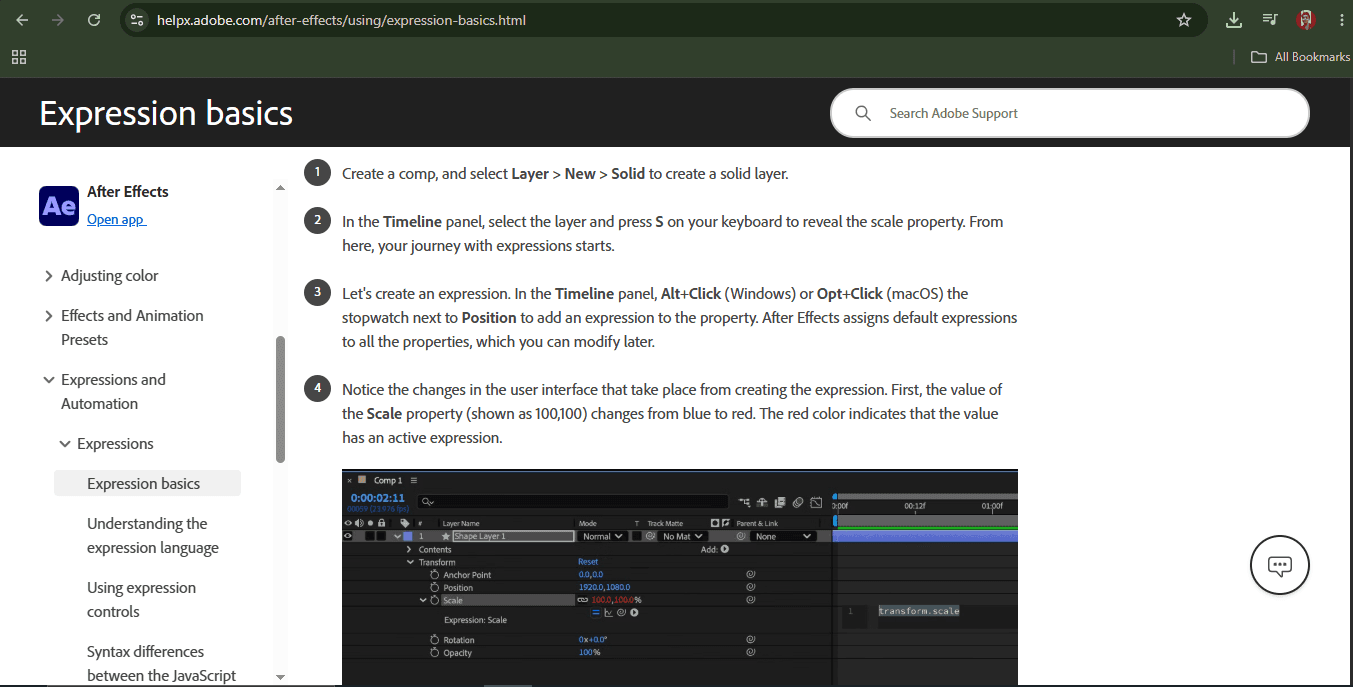This screenshot has height=687, width=1353.
Task: Click the After Effects Ae logo
Action: [x=59, y=206]
